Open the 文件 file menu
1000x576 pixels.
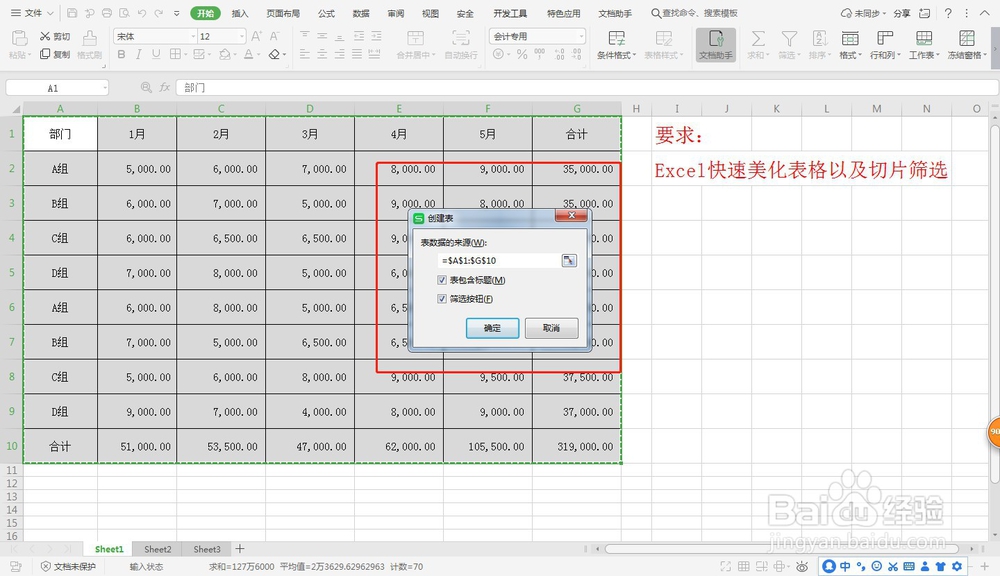32,13
